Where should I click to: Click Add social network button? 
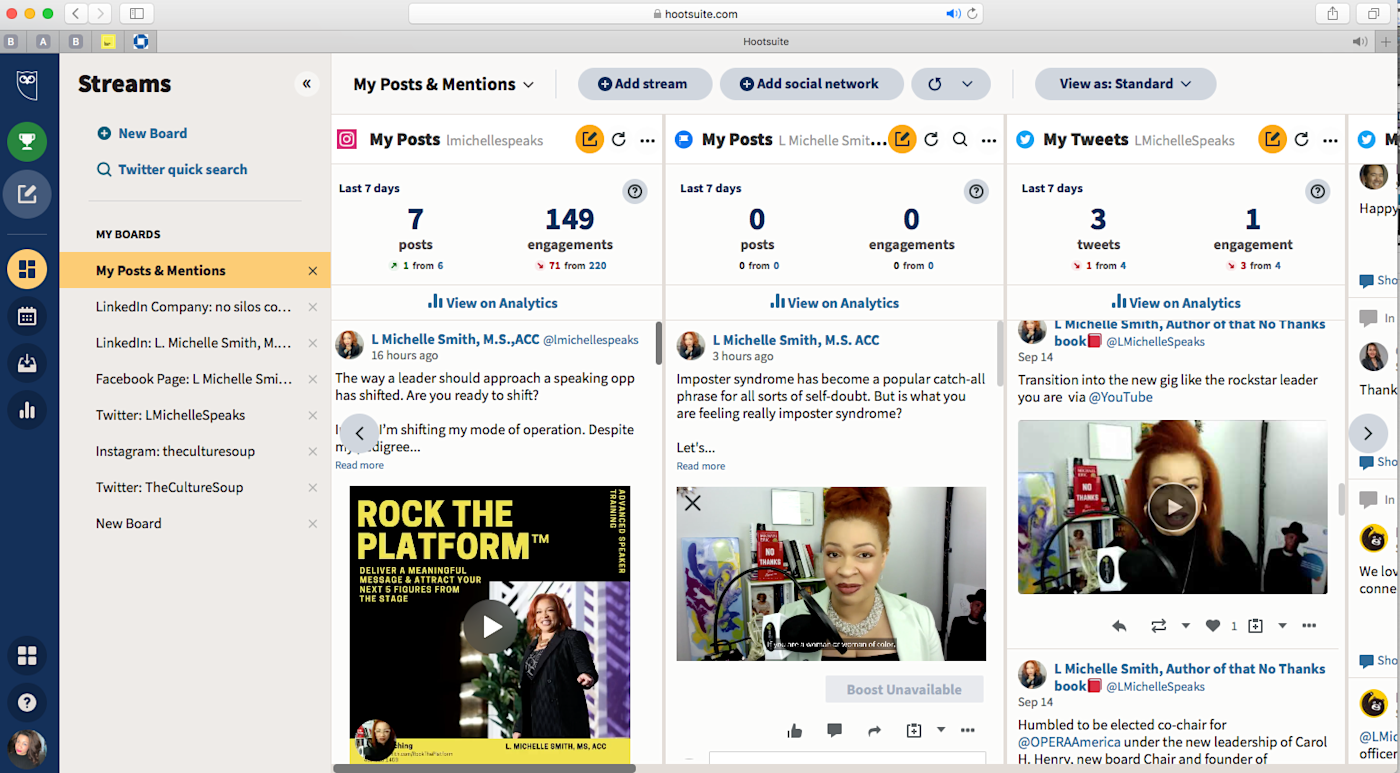[811, 84]
